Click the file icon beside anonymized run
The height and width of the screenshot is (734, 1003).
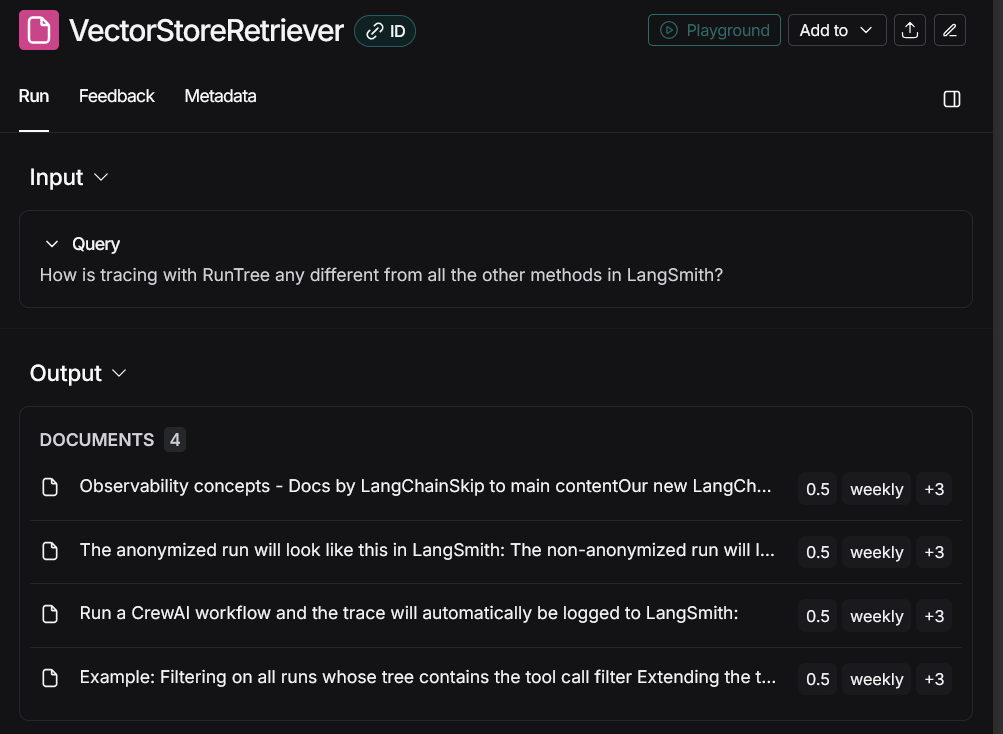coord(50,551)
